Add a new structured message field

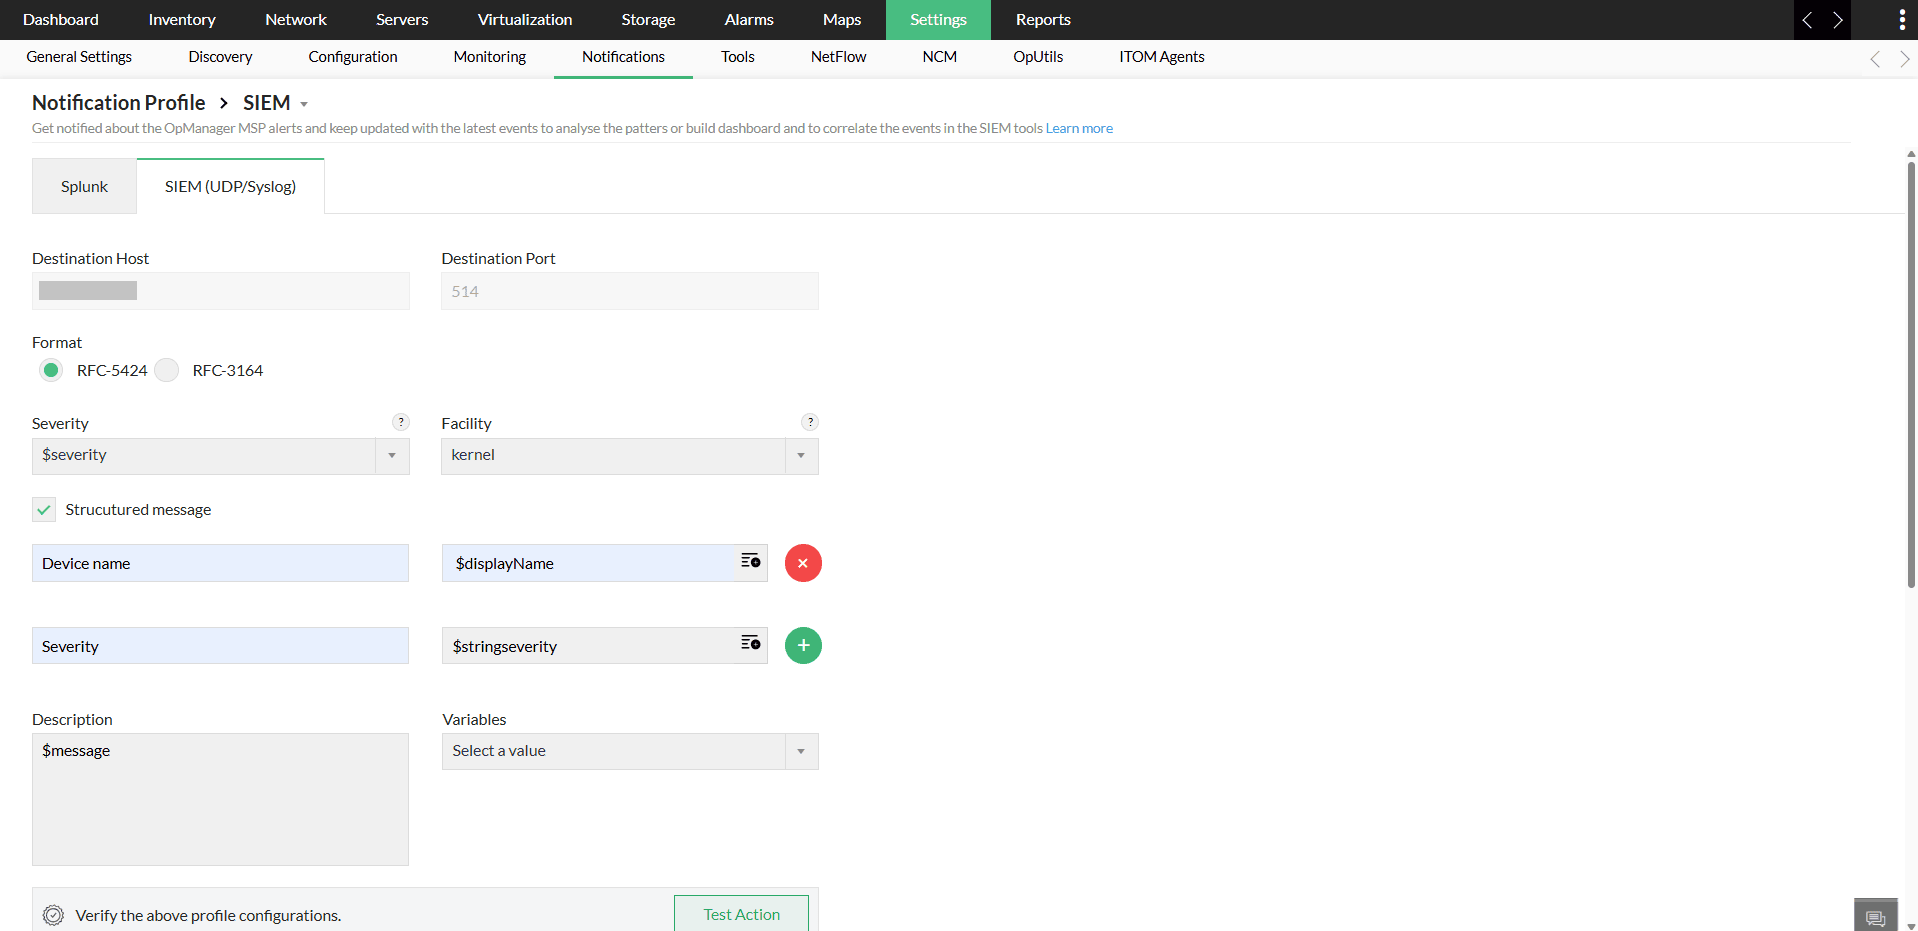pyautogui.click(x=803, y=645)
